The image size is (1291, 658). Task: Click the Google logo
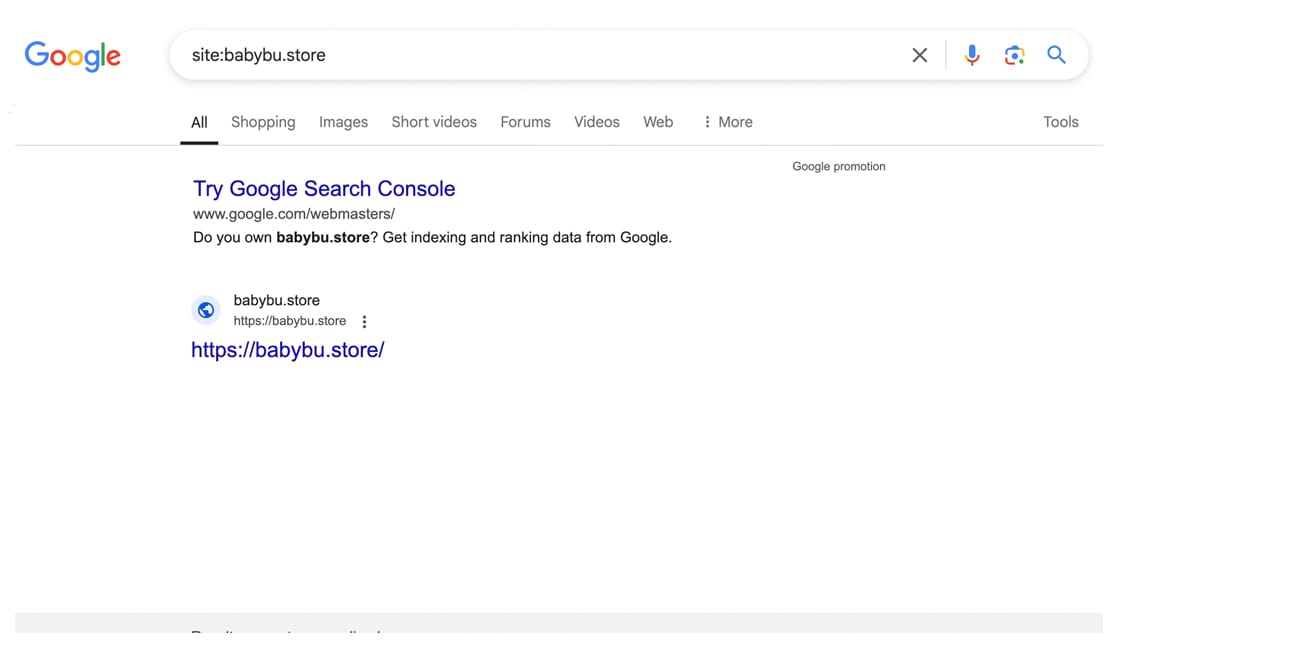click(x=72, y=56)
